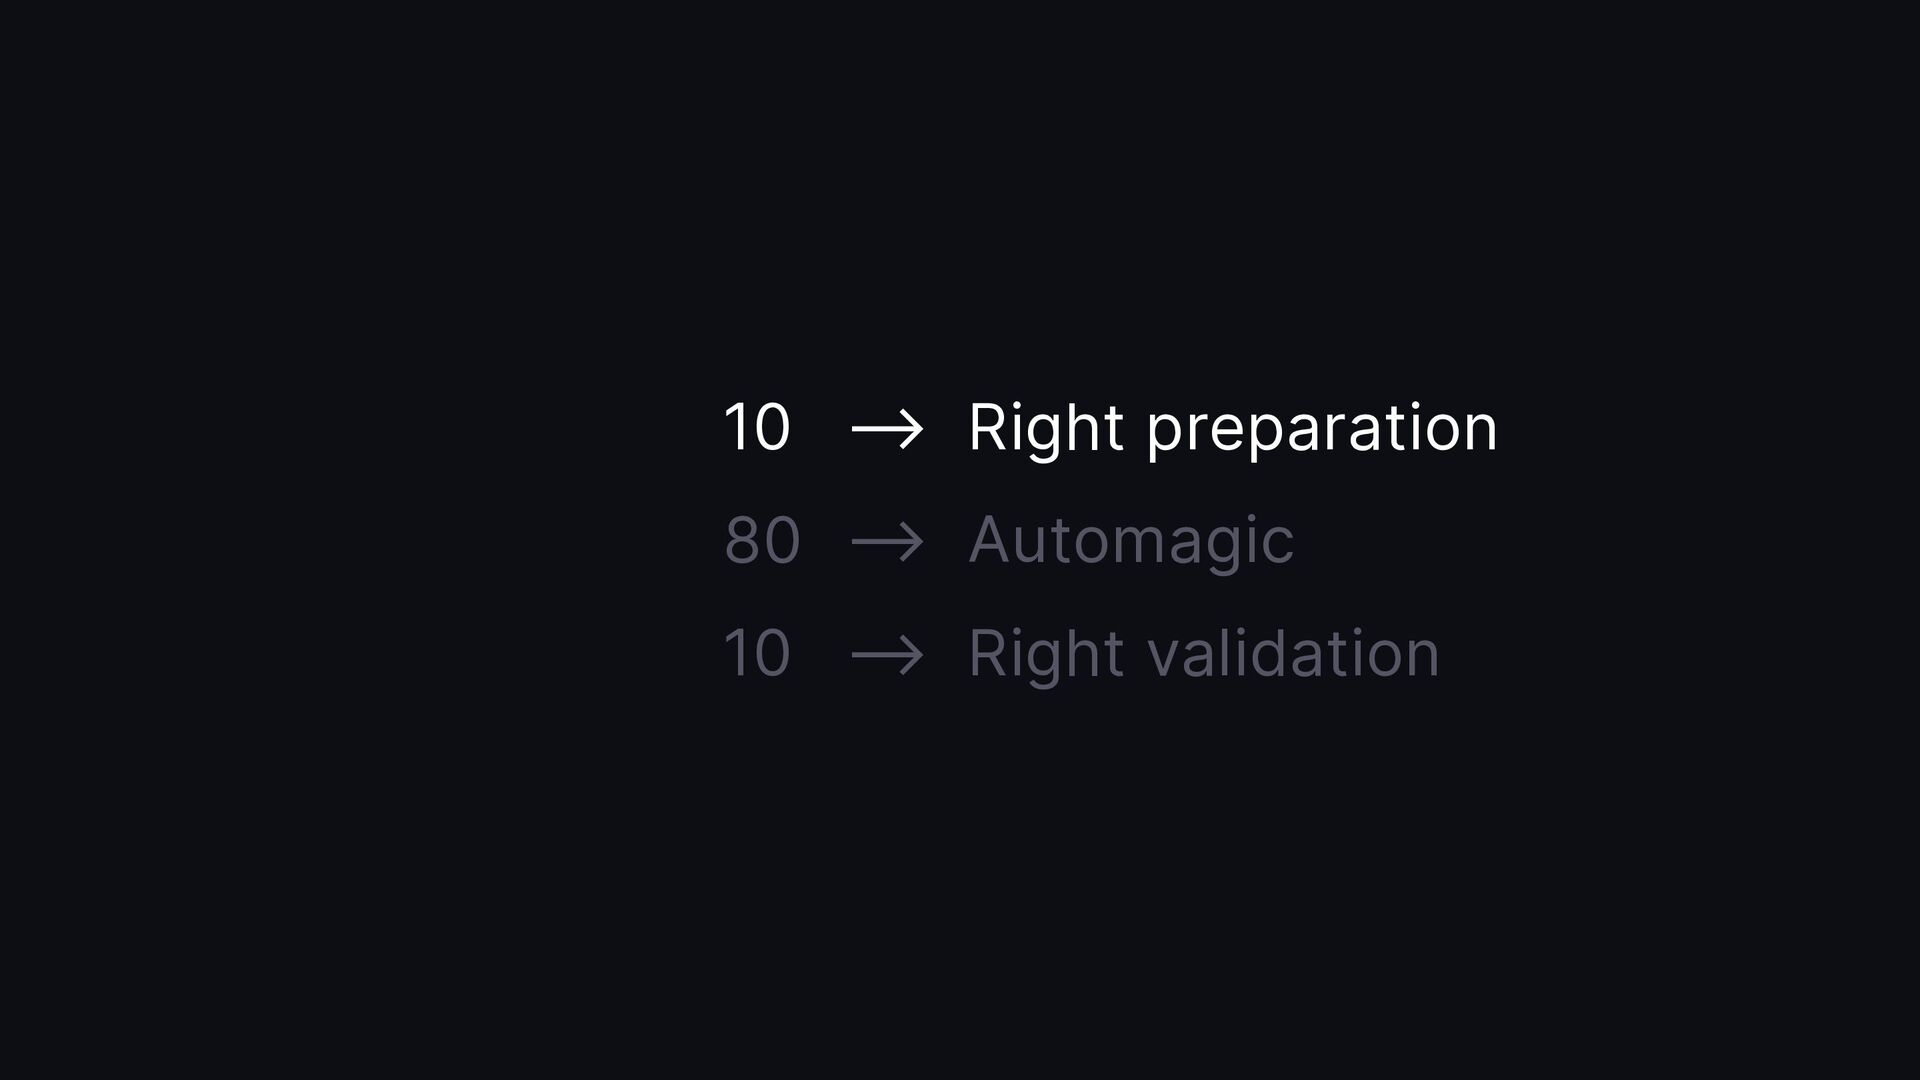
Task: Click the white arrow beside Right preparation
Action: tap(887, 430)
